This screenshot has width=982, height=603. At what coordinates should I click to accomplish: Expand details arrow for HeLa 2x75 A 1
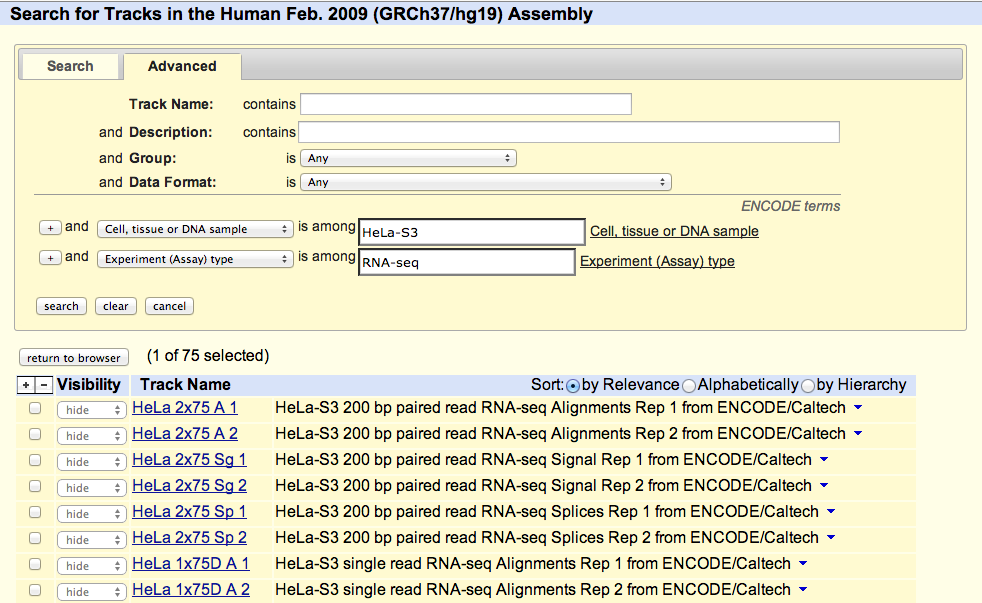tap(858, 408)
